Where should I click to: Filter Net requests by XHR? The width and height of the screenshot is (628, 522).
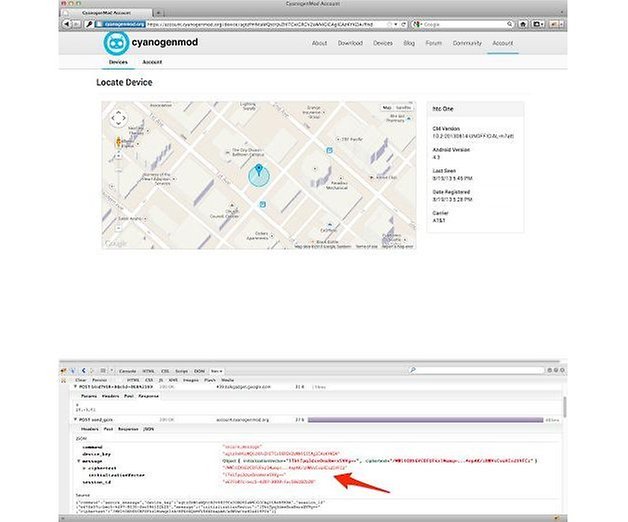pos(173,380)
